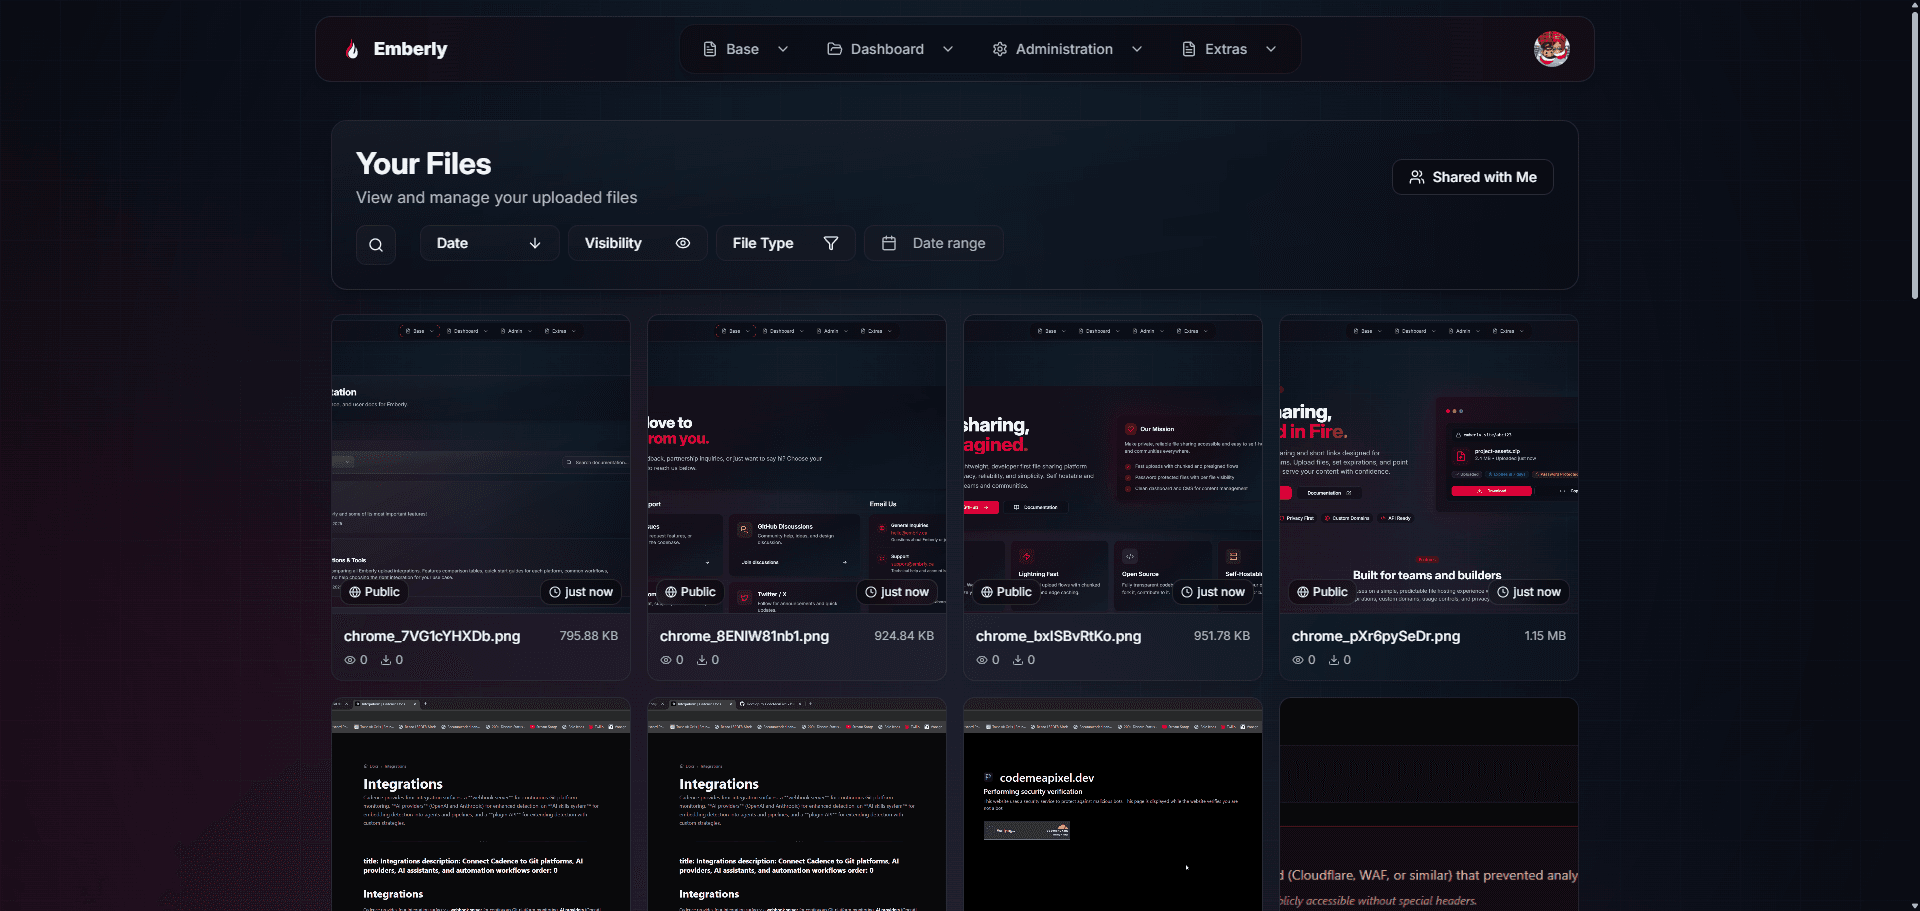Image resolution: width=1920 pixels, height=911 pixels.
Task: Click the calendar icon inside Date range
Action: 890,242
